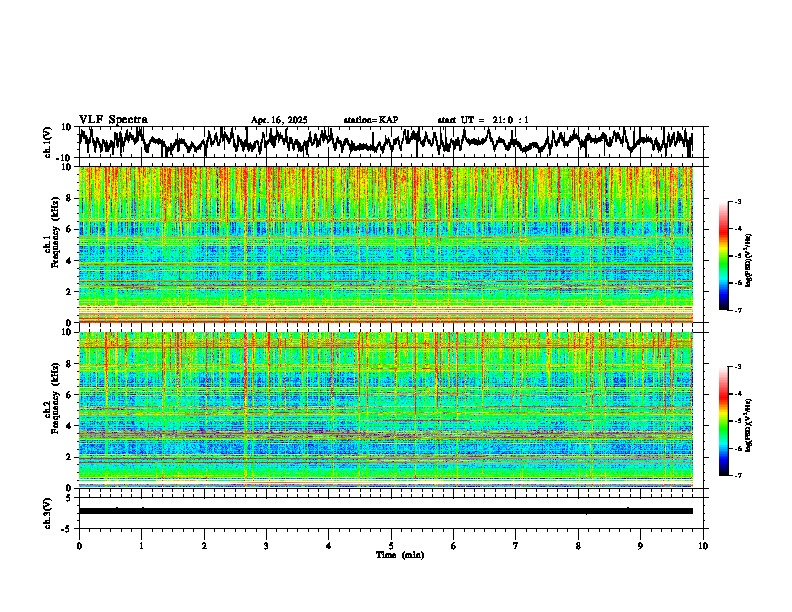The width and height of the screenshot is (792, 612).
Task: Click time-axis tick label "3"
Action: [266, 546]
